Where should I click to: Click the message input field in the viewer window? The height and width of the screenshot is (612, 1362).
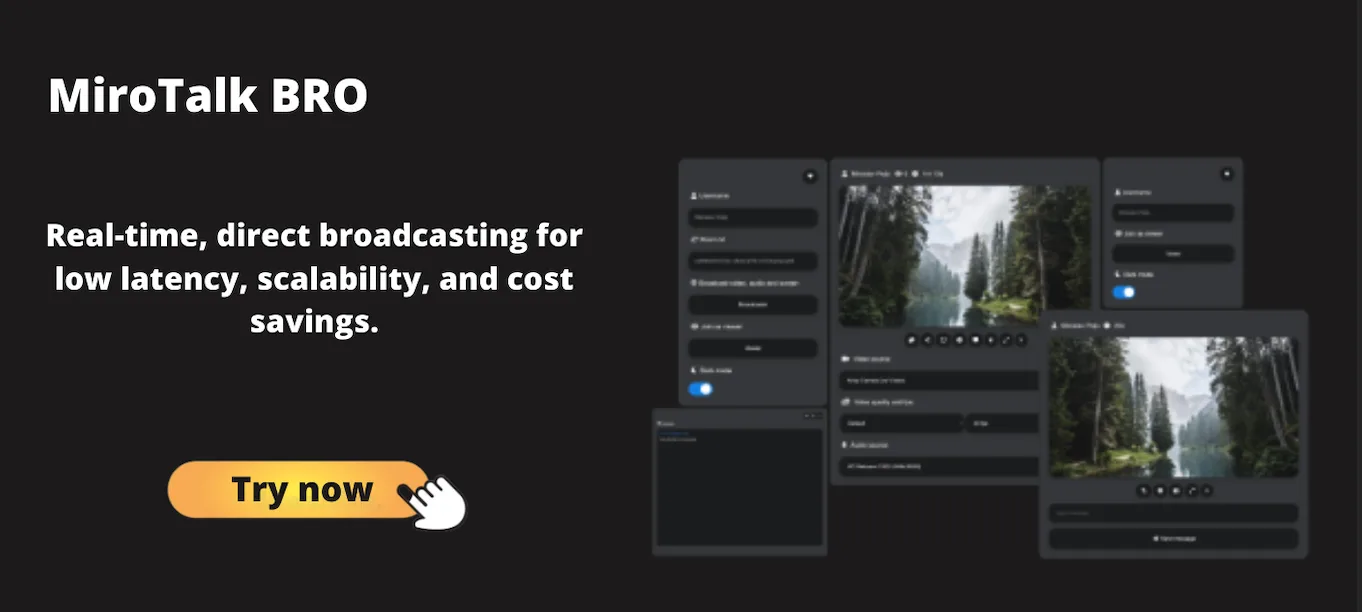point(1173,513)
